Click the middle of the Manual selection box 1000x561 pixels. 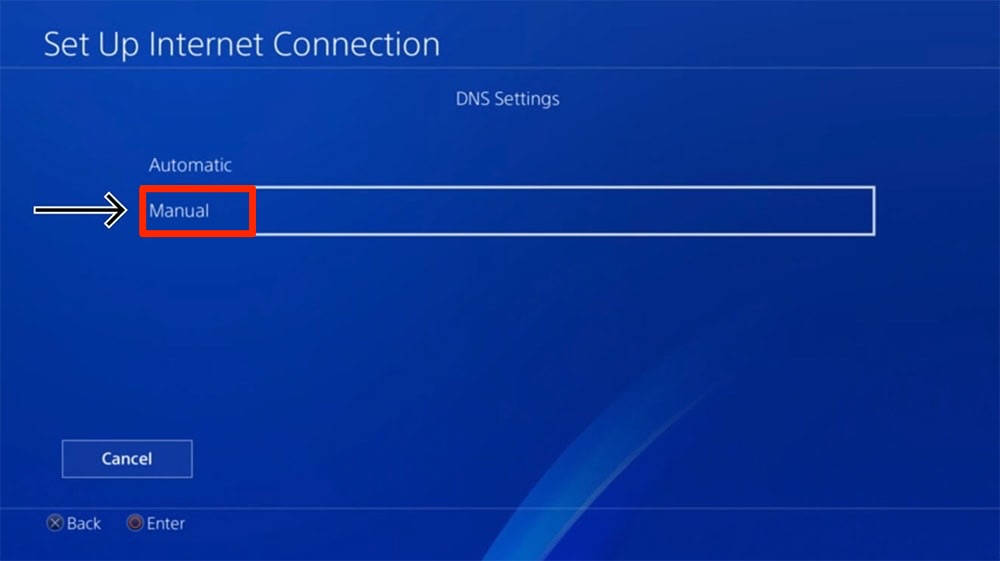(x=508, y=211)
